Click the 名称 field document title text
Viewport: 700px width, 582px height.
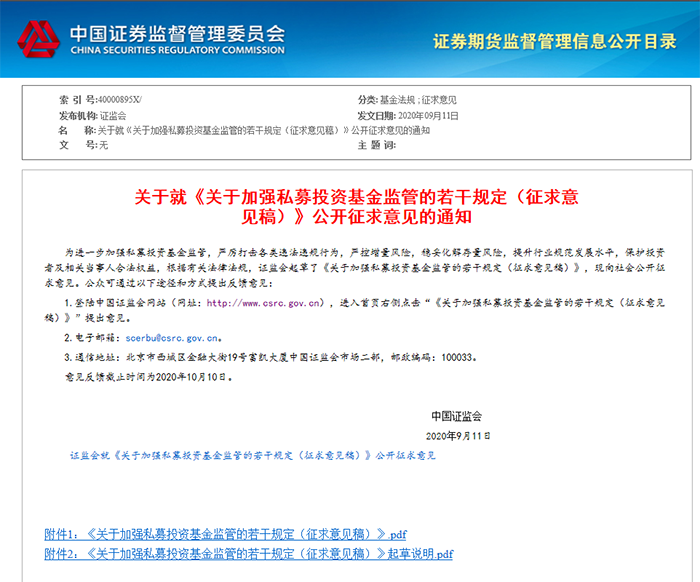[263, 130]
